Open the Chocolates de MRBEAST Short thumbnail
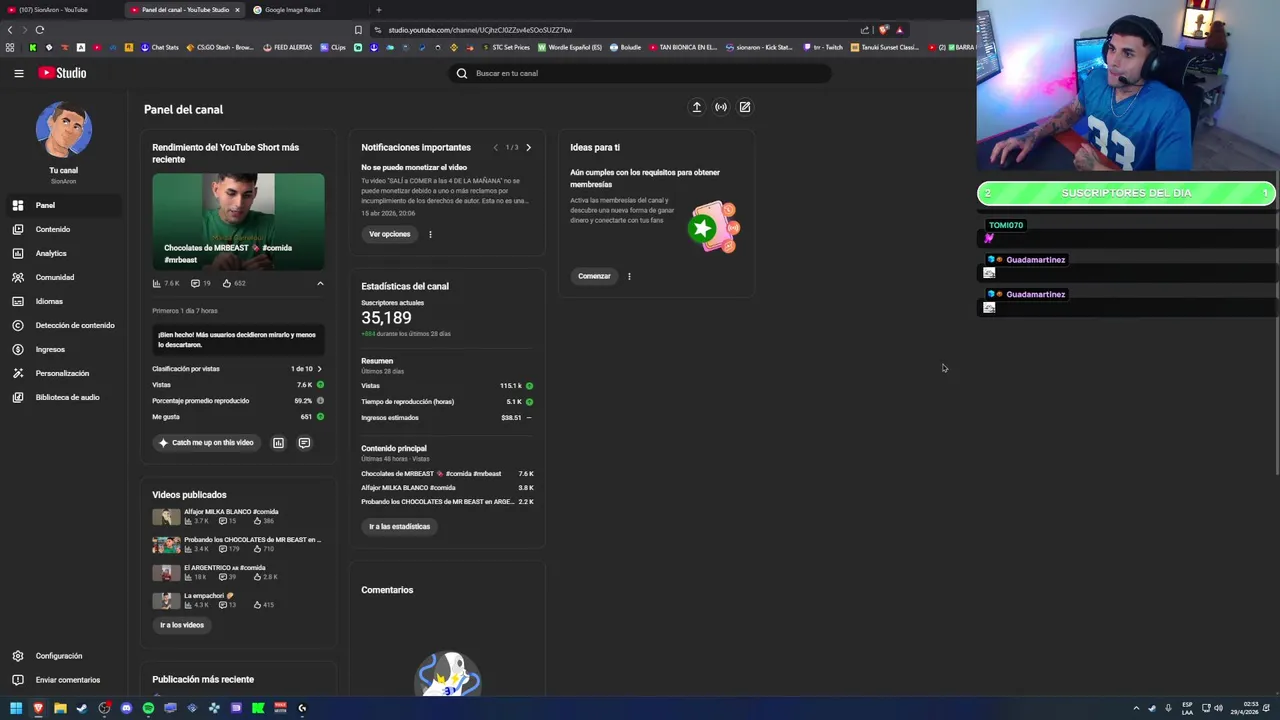1280x720 pixels. click(238, 222)
